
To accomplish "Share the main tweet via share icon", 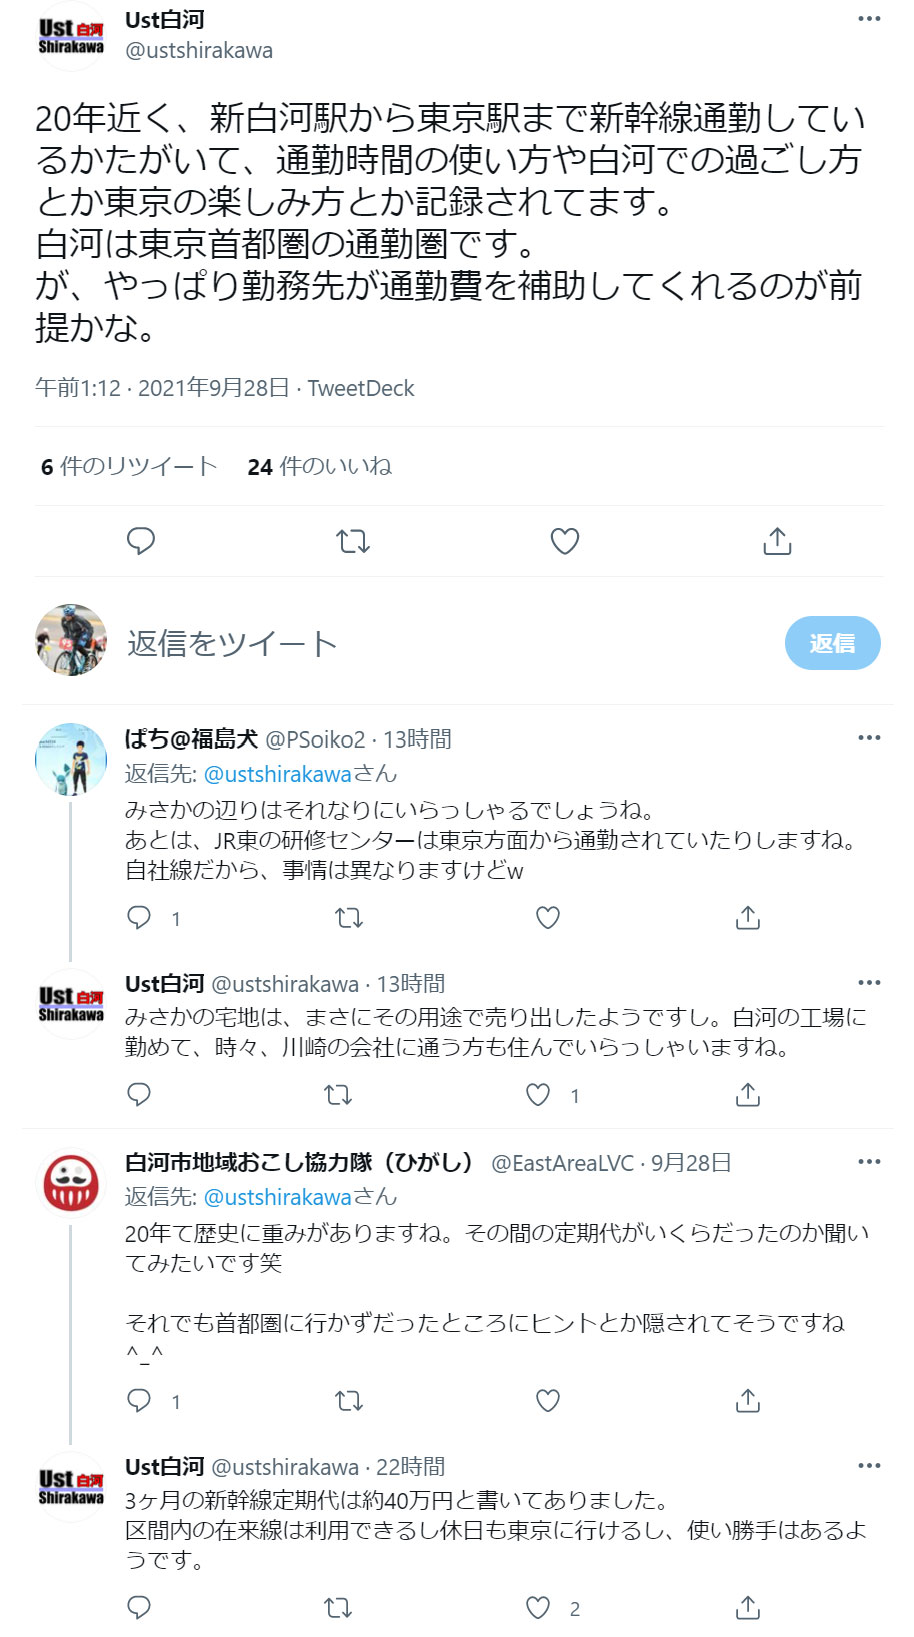I will click(777, 541).
